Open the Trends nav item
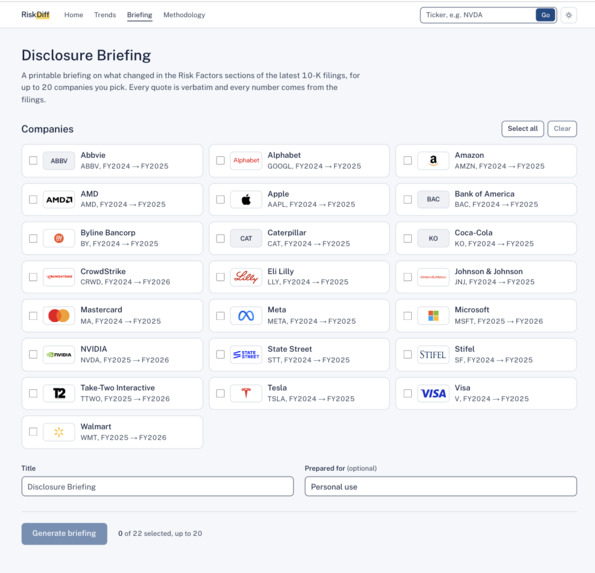The image size is (595, 573). [105, 15]
